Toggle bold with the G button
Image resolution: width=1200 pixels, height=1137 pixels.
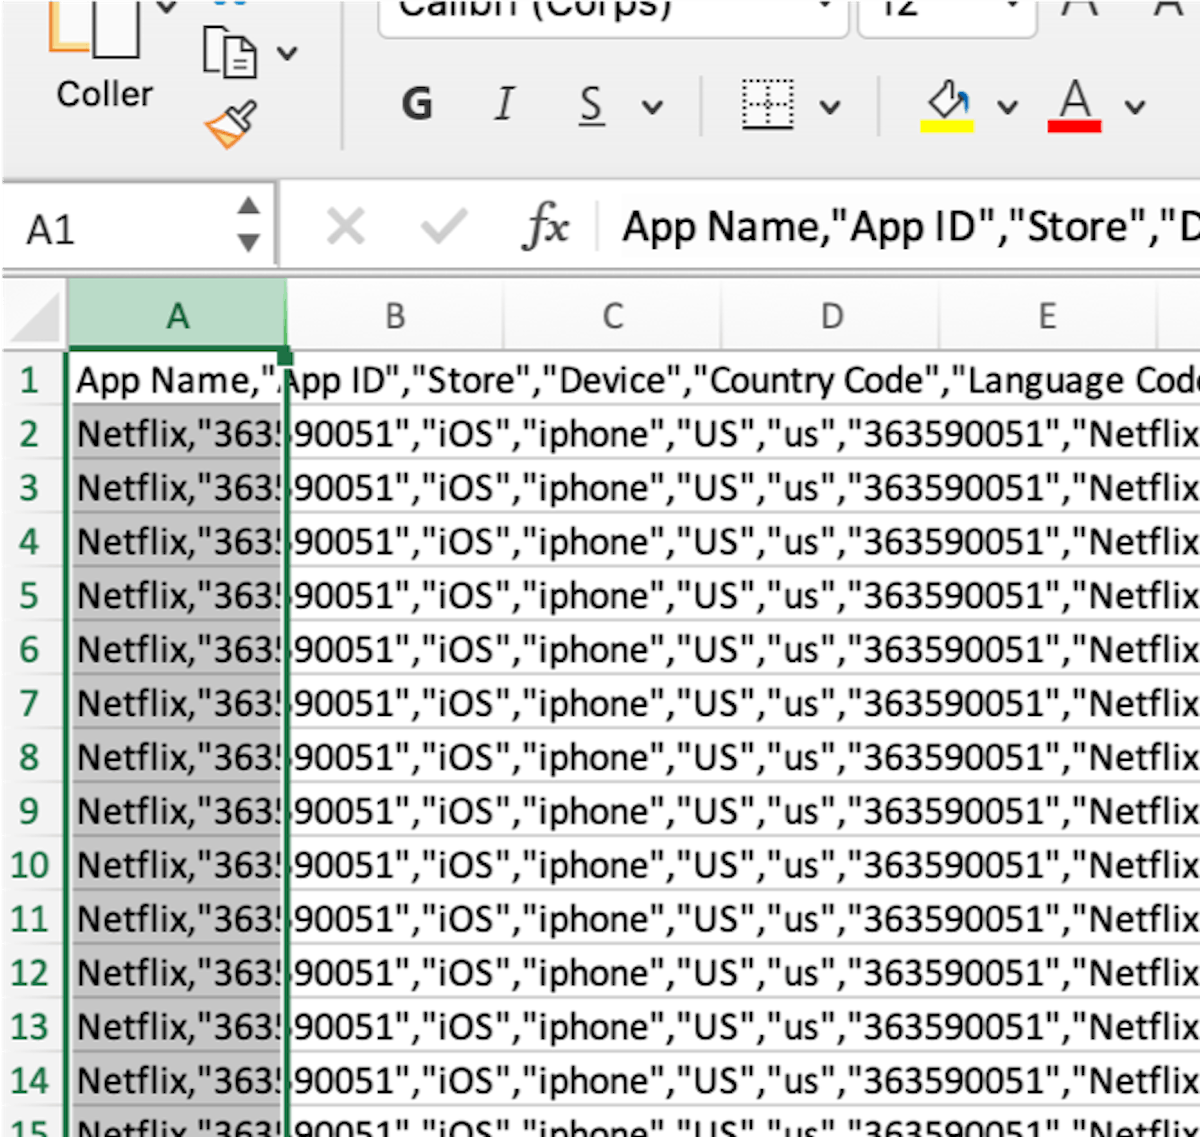tap(417, 103)
